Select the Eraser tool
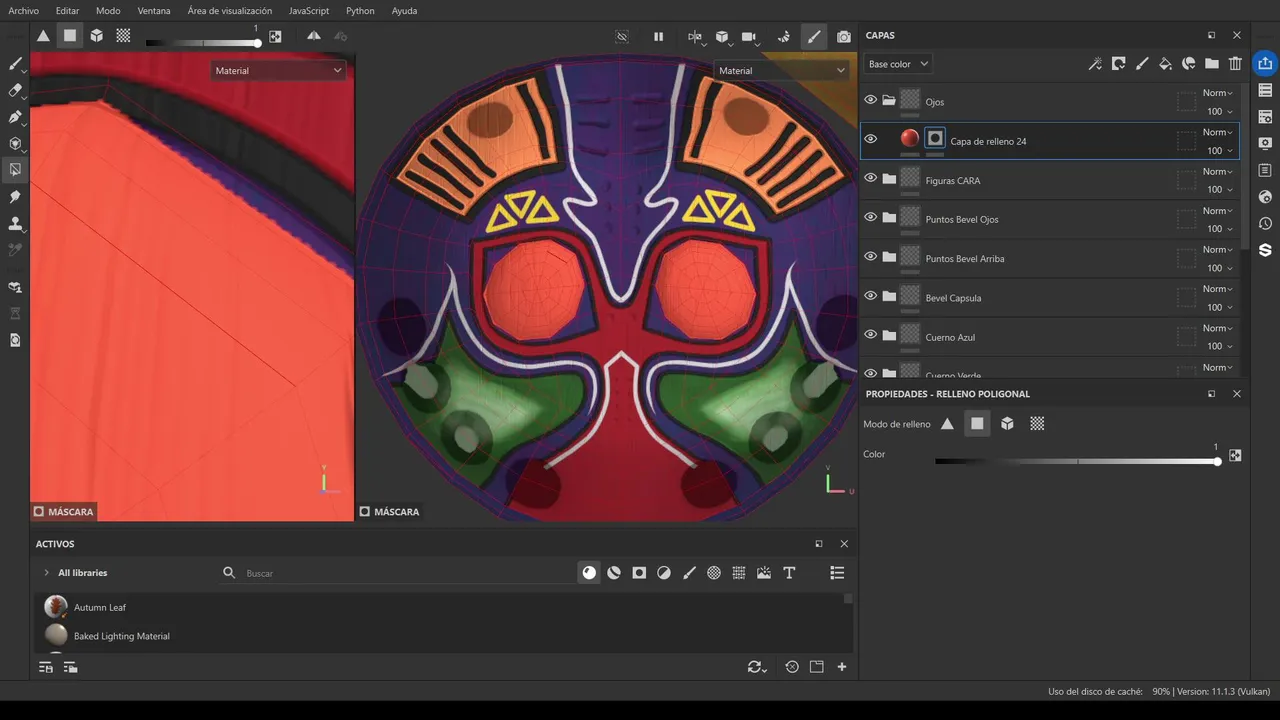The image size is (1280, 720). coord(15,90)
